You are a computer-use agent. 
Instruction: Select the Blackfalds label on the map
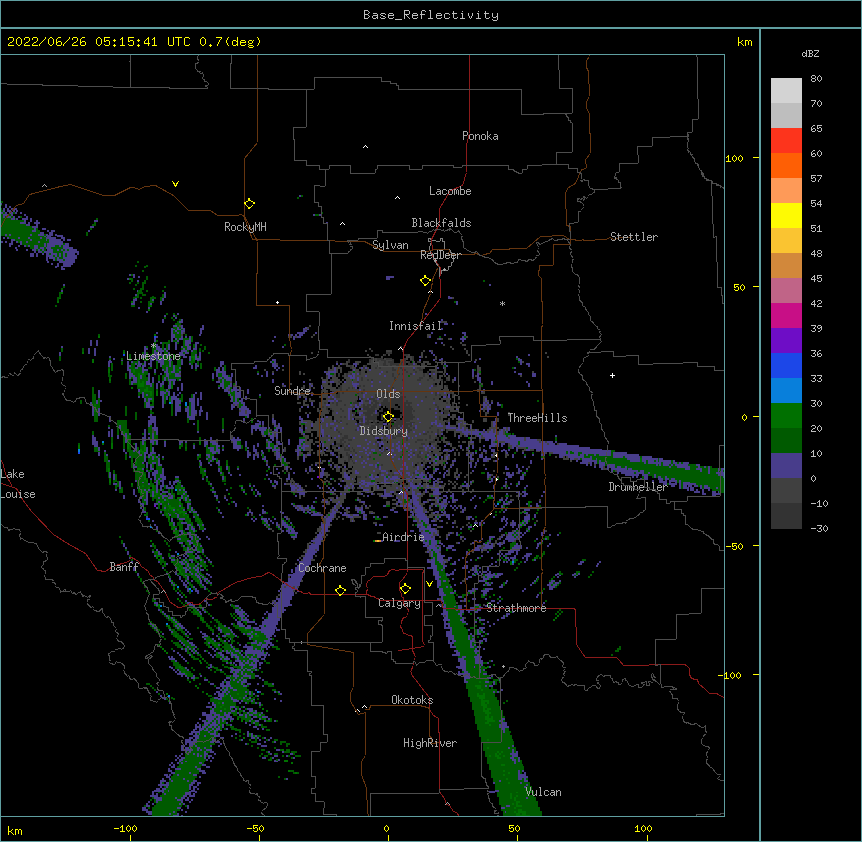441,223
